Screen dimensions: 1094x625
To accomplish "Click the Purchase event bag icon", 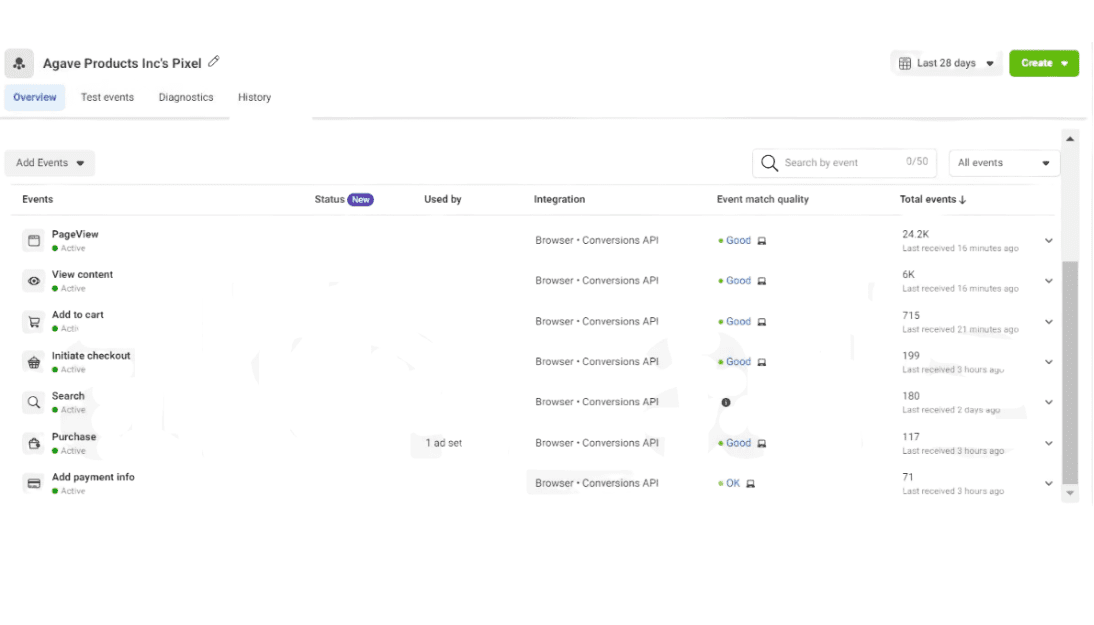I will [34, 443].
